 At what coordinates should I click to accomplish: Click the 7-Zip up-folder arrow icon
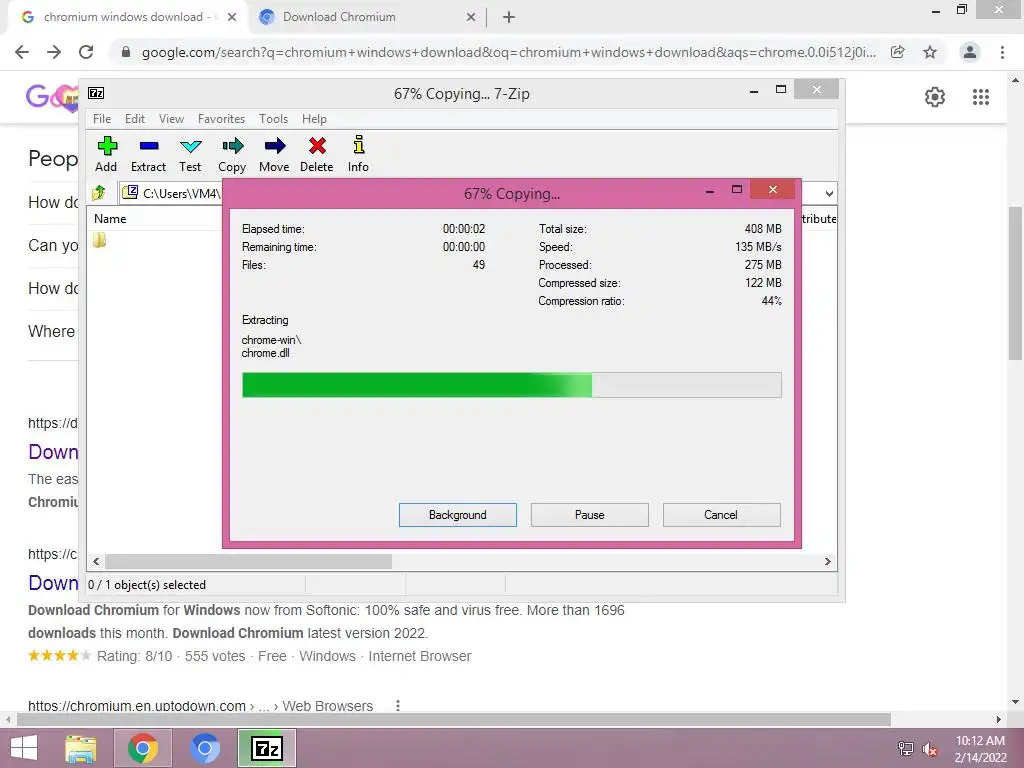tap(99, 193)
